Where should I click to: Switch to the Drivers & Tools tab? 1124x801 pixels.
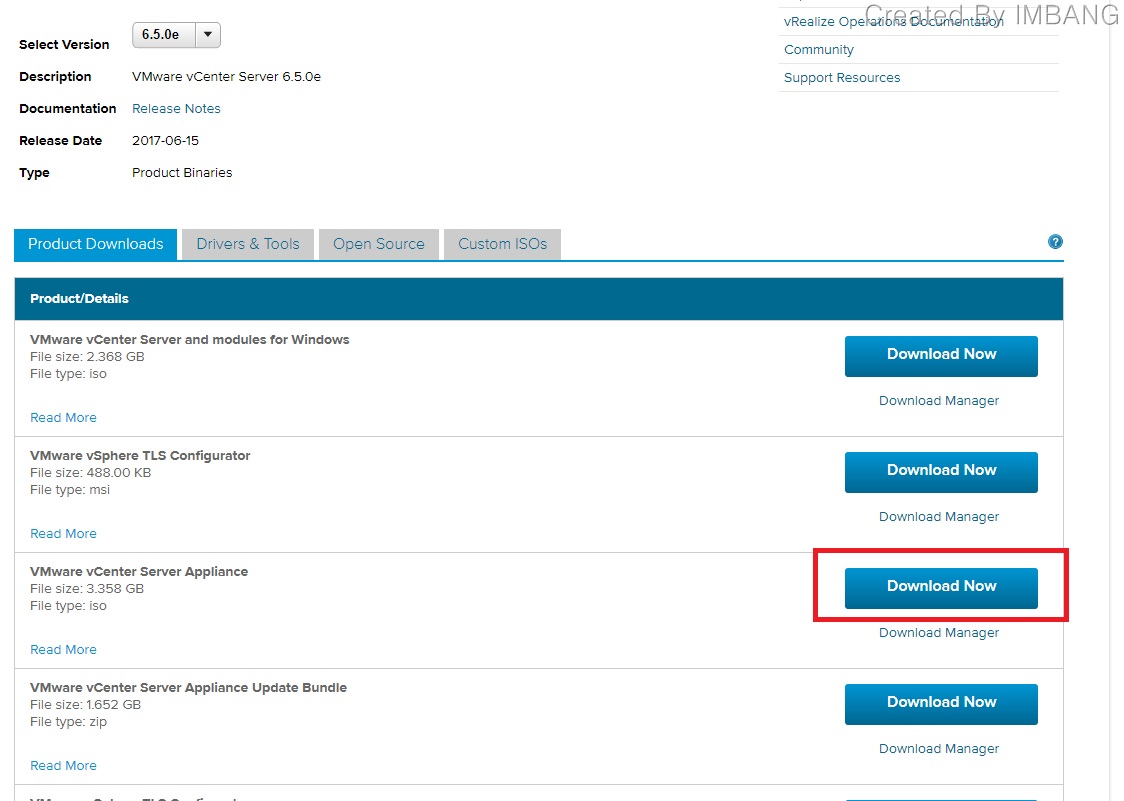[x=247, y=243]
